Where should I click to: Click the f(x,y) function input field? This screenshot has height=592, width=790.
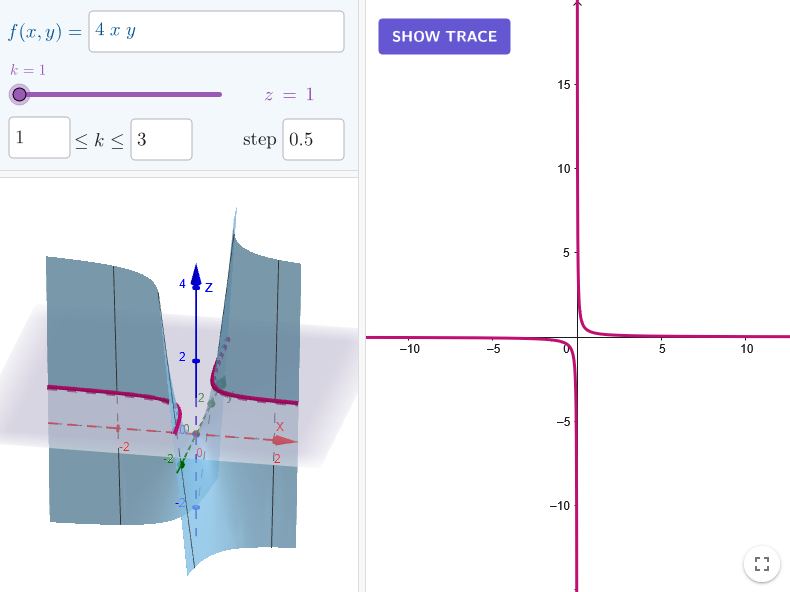tap(216, 31)
